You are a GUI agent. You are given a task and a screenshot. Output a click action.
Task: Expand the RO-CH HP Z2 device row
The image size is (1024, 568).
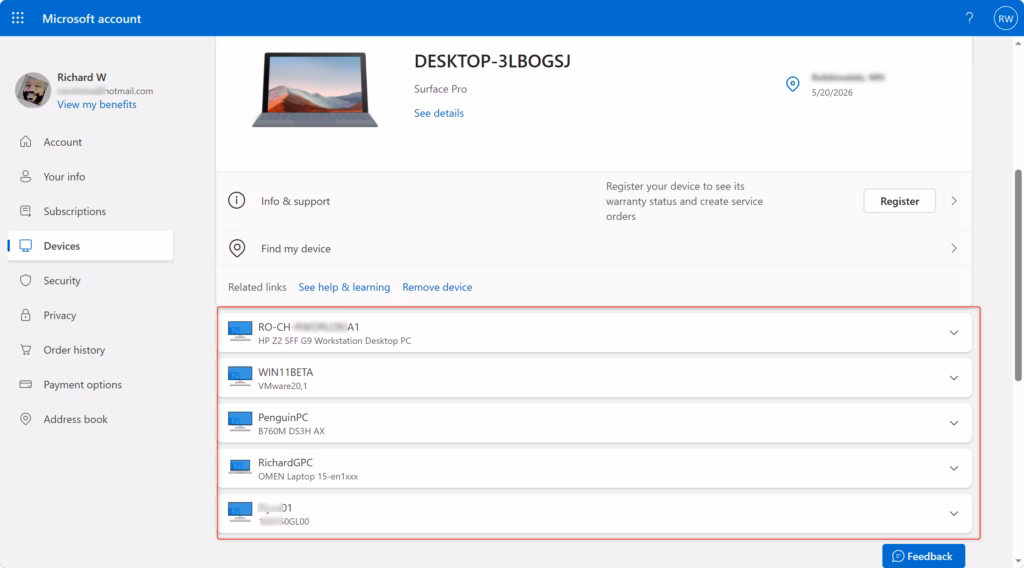tap(953, 333)
